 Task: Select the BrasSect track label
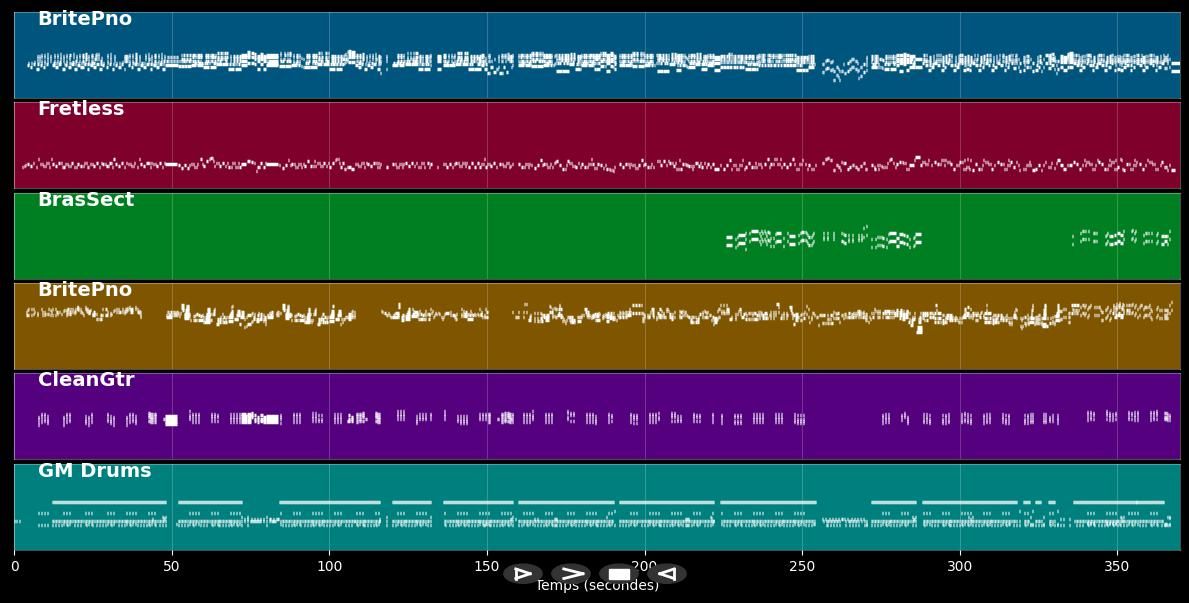tap(86, 200)
